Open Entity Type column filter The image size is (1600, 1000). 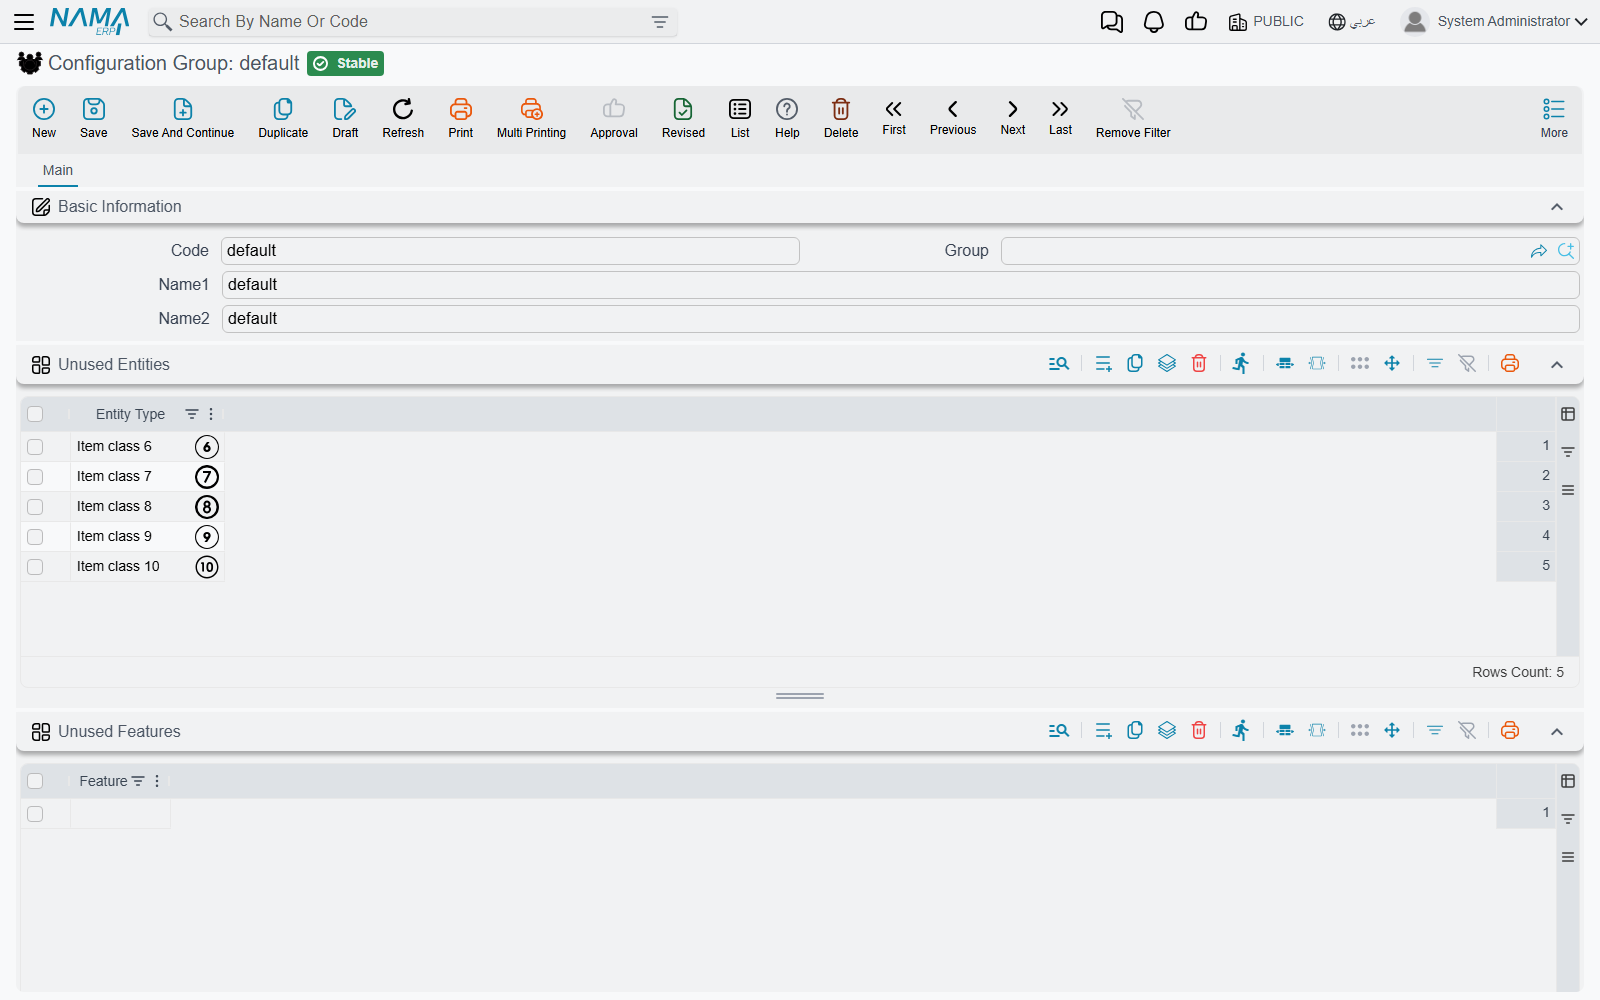pyautogui.click(x=192, y=414)
